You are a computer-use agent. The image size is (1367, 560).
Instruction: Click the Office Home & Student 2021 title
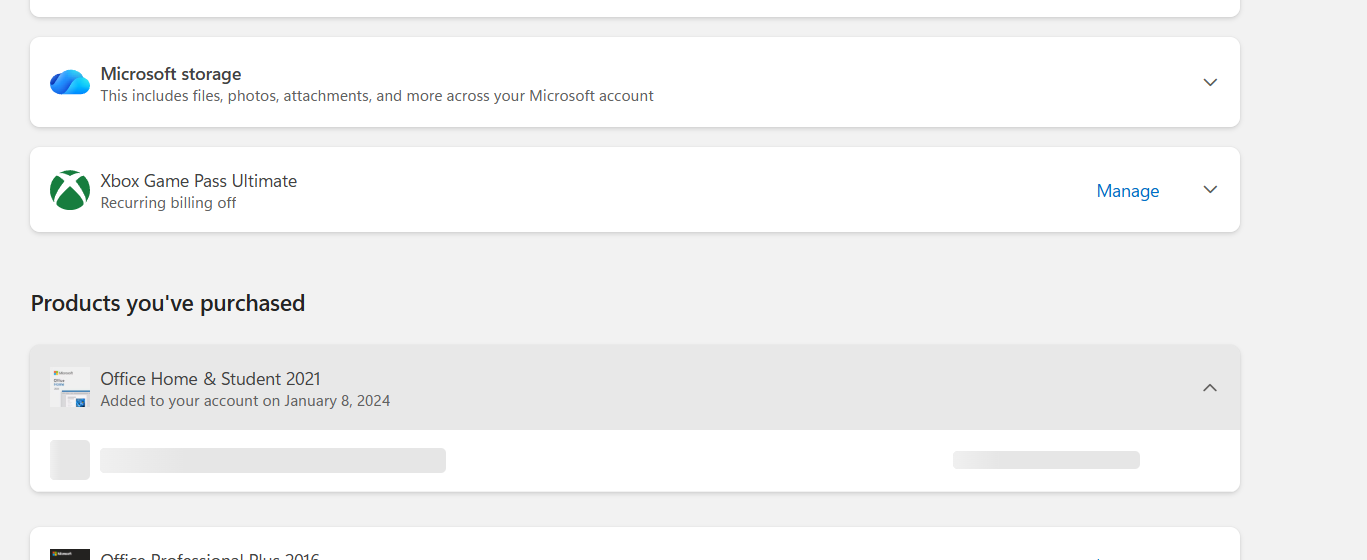[211, 379]
